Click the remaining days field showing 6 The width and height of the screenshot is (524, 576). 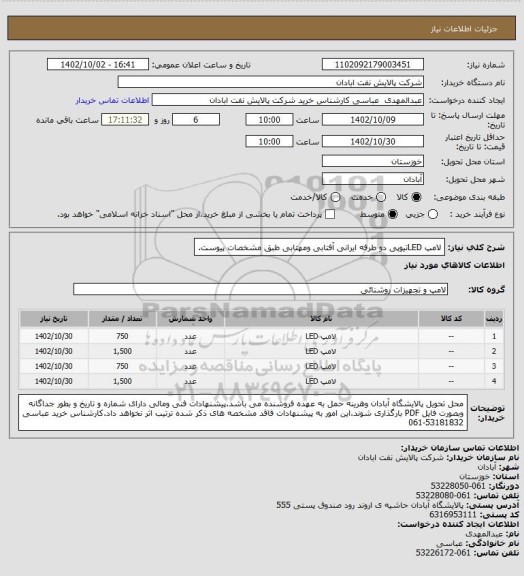click(x=196, y=120)
